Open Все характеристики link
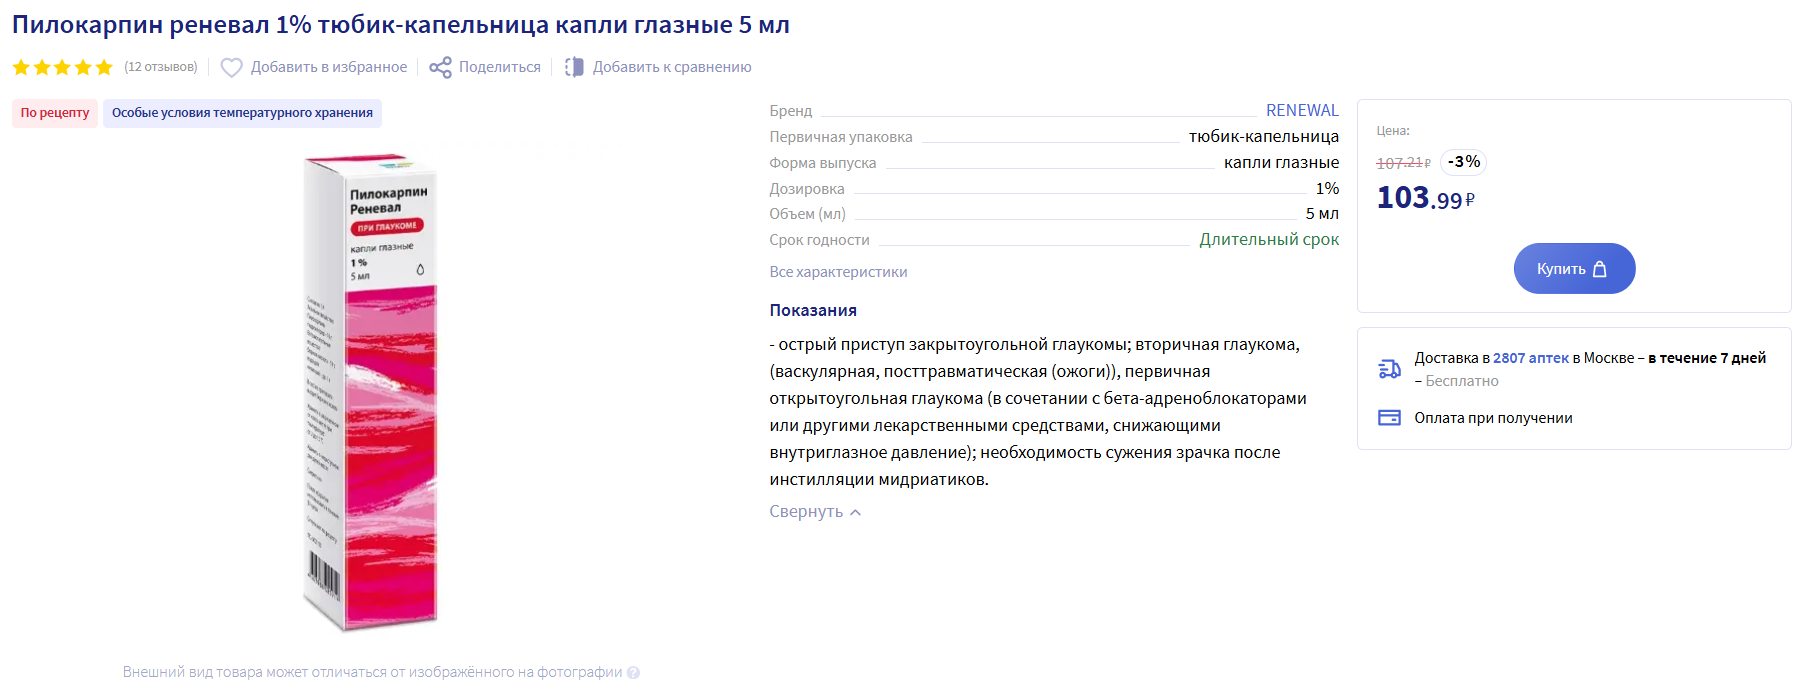 click(x=838, y=272)
